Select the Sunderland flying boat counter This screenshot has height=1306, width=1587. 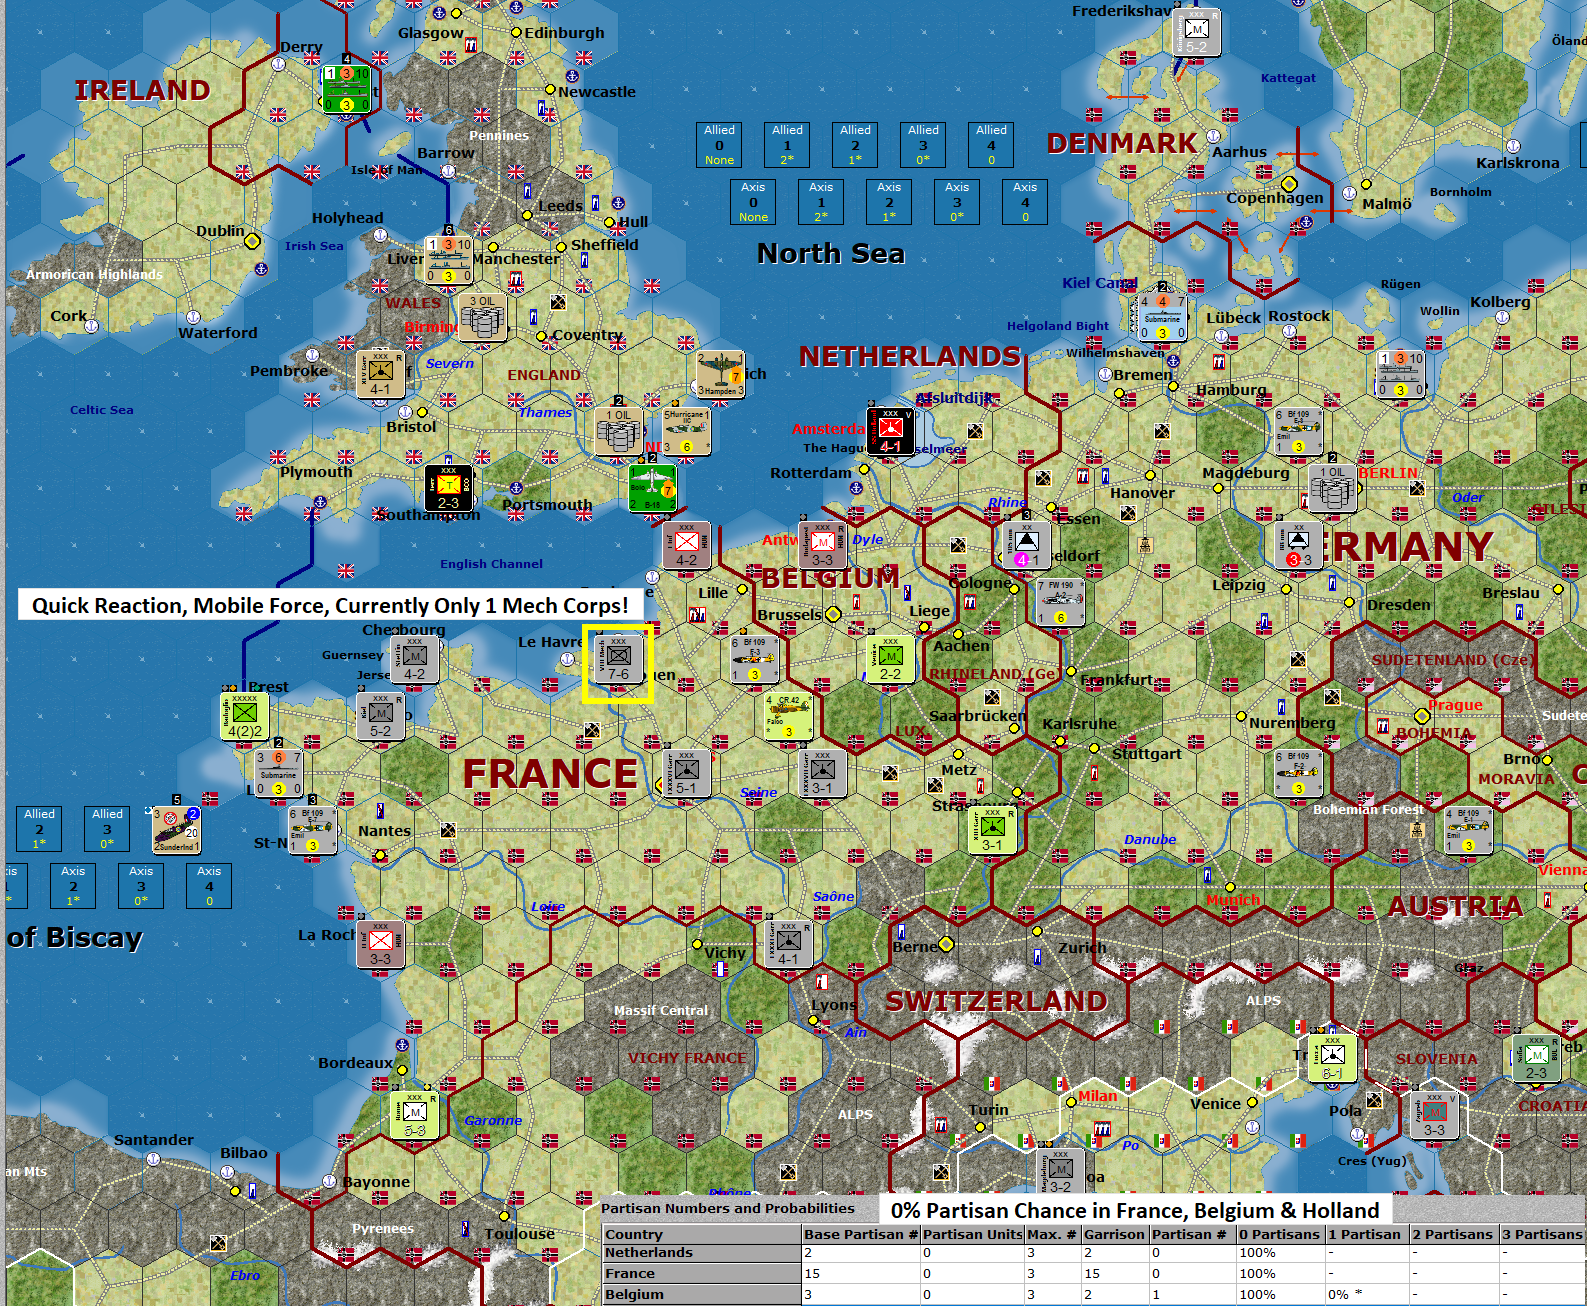(176, 830)
